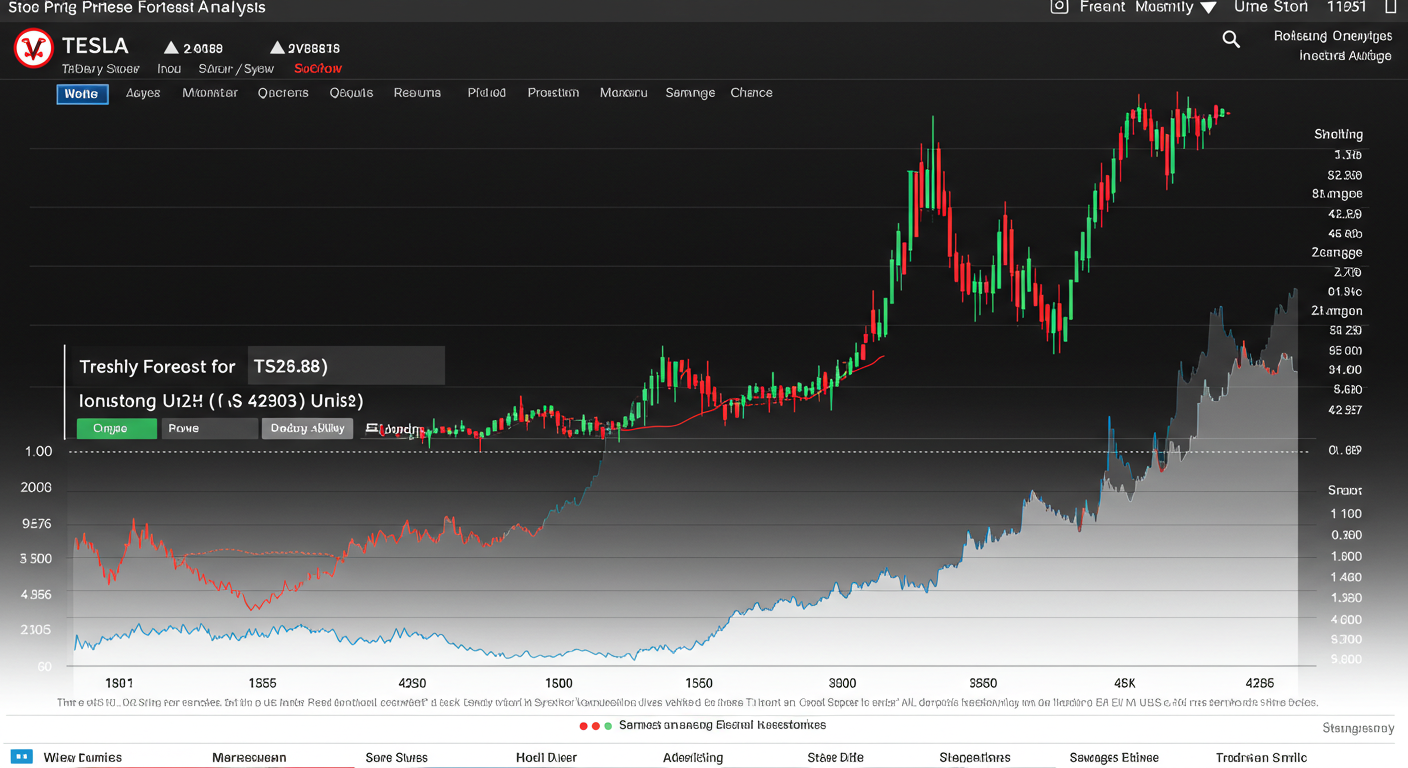
Task: Click the up triangle beside 2V68818
Action: tap(277, 47)
